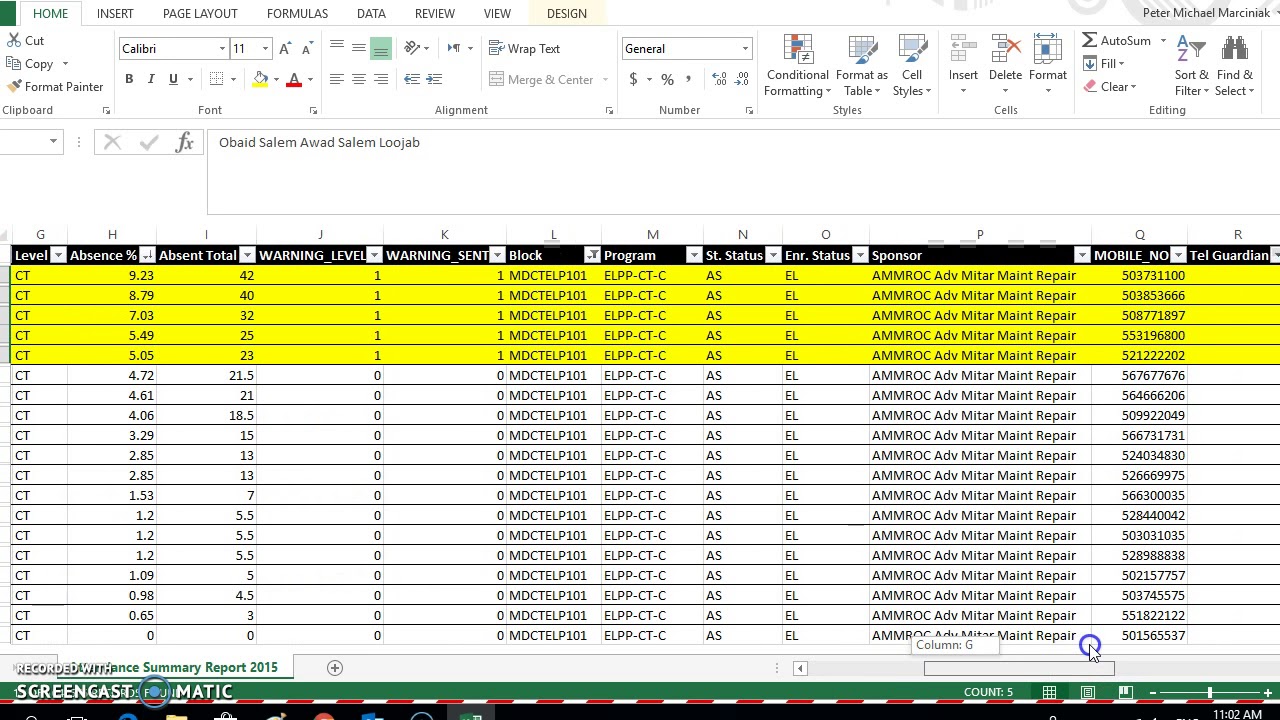The image size is (1280, 720).
Task: Apply the yellow fill color bucket
Action: (x=260, y=79)
